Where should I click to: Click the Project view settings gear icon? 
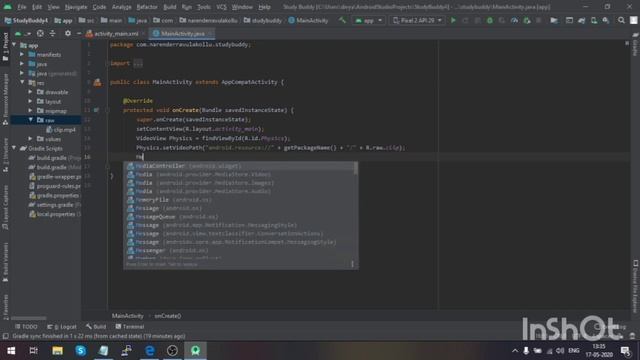coord(68,33)
